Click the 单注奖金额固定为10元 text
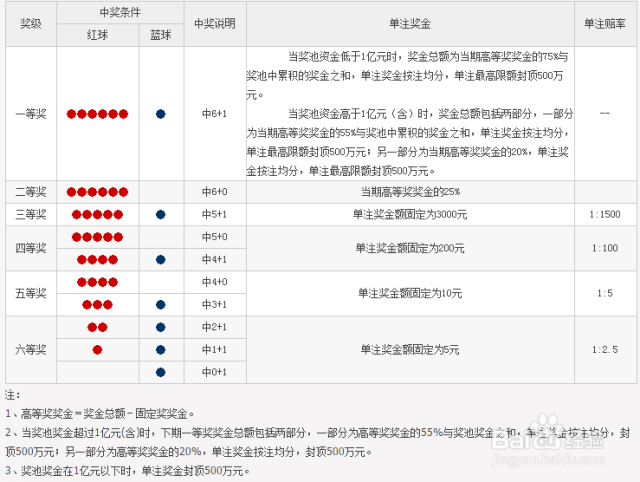Viewport: 640px width, 482px height. (410, 293)
